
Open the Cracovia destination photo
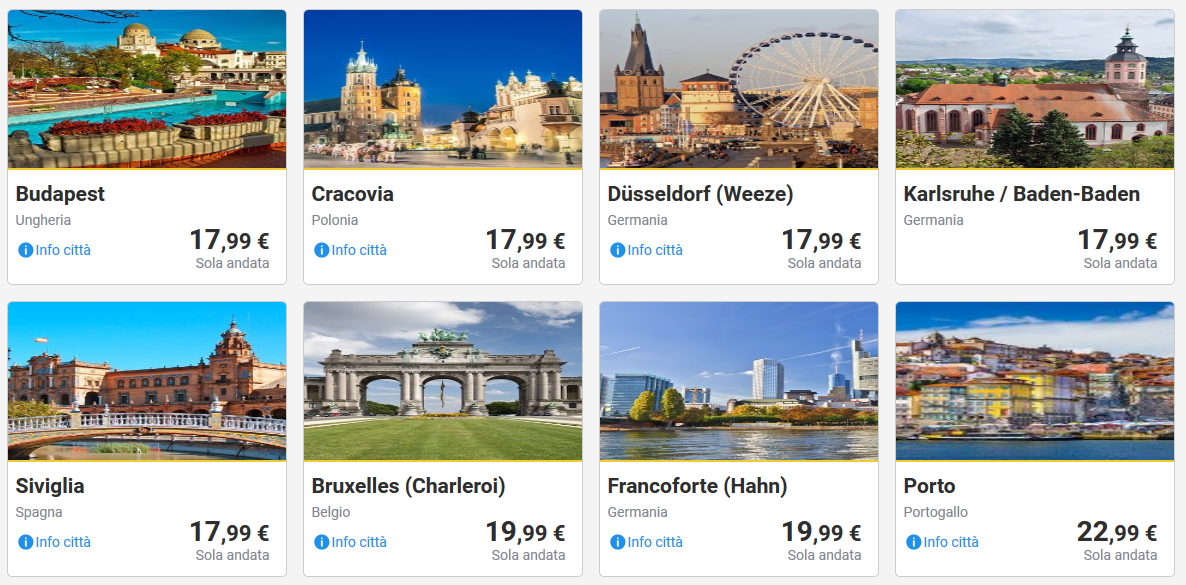(443, 89)
